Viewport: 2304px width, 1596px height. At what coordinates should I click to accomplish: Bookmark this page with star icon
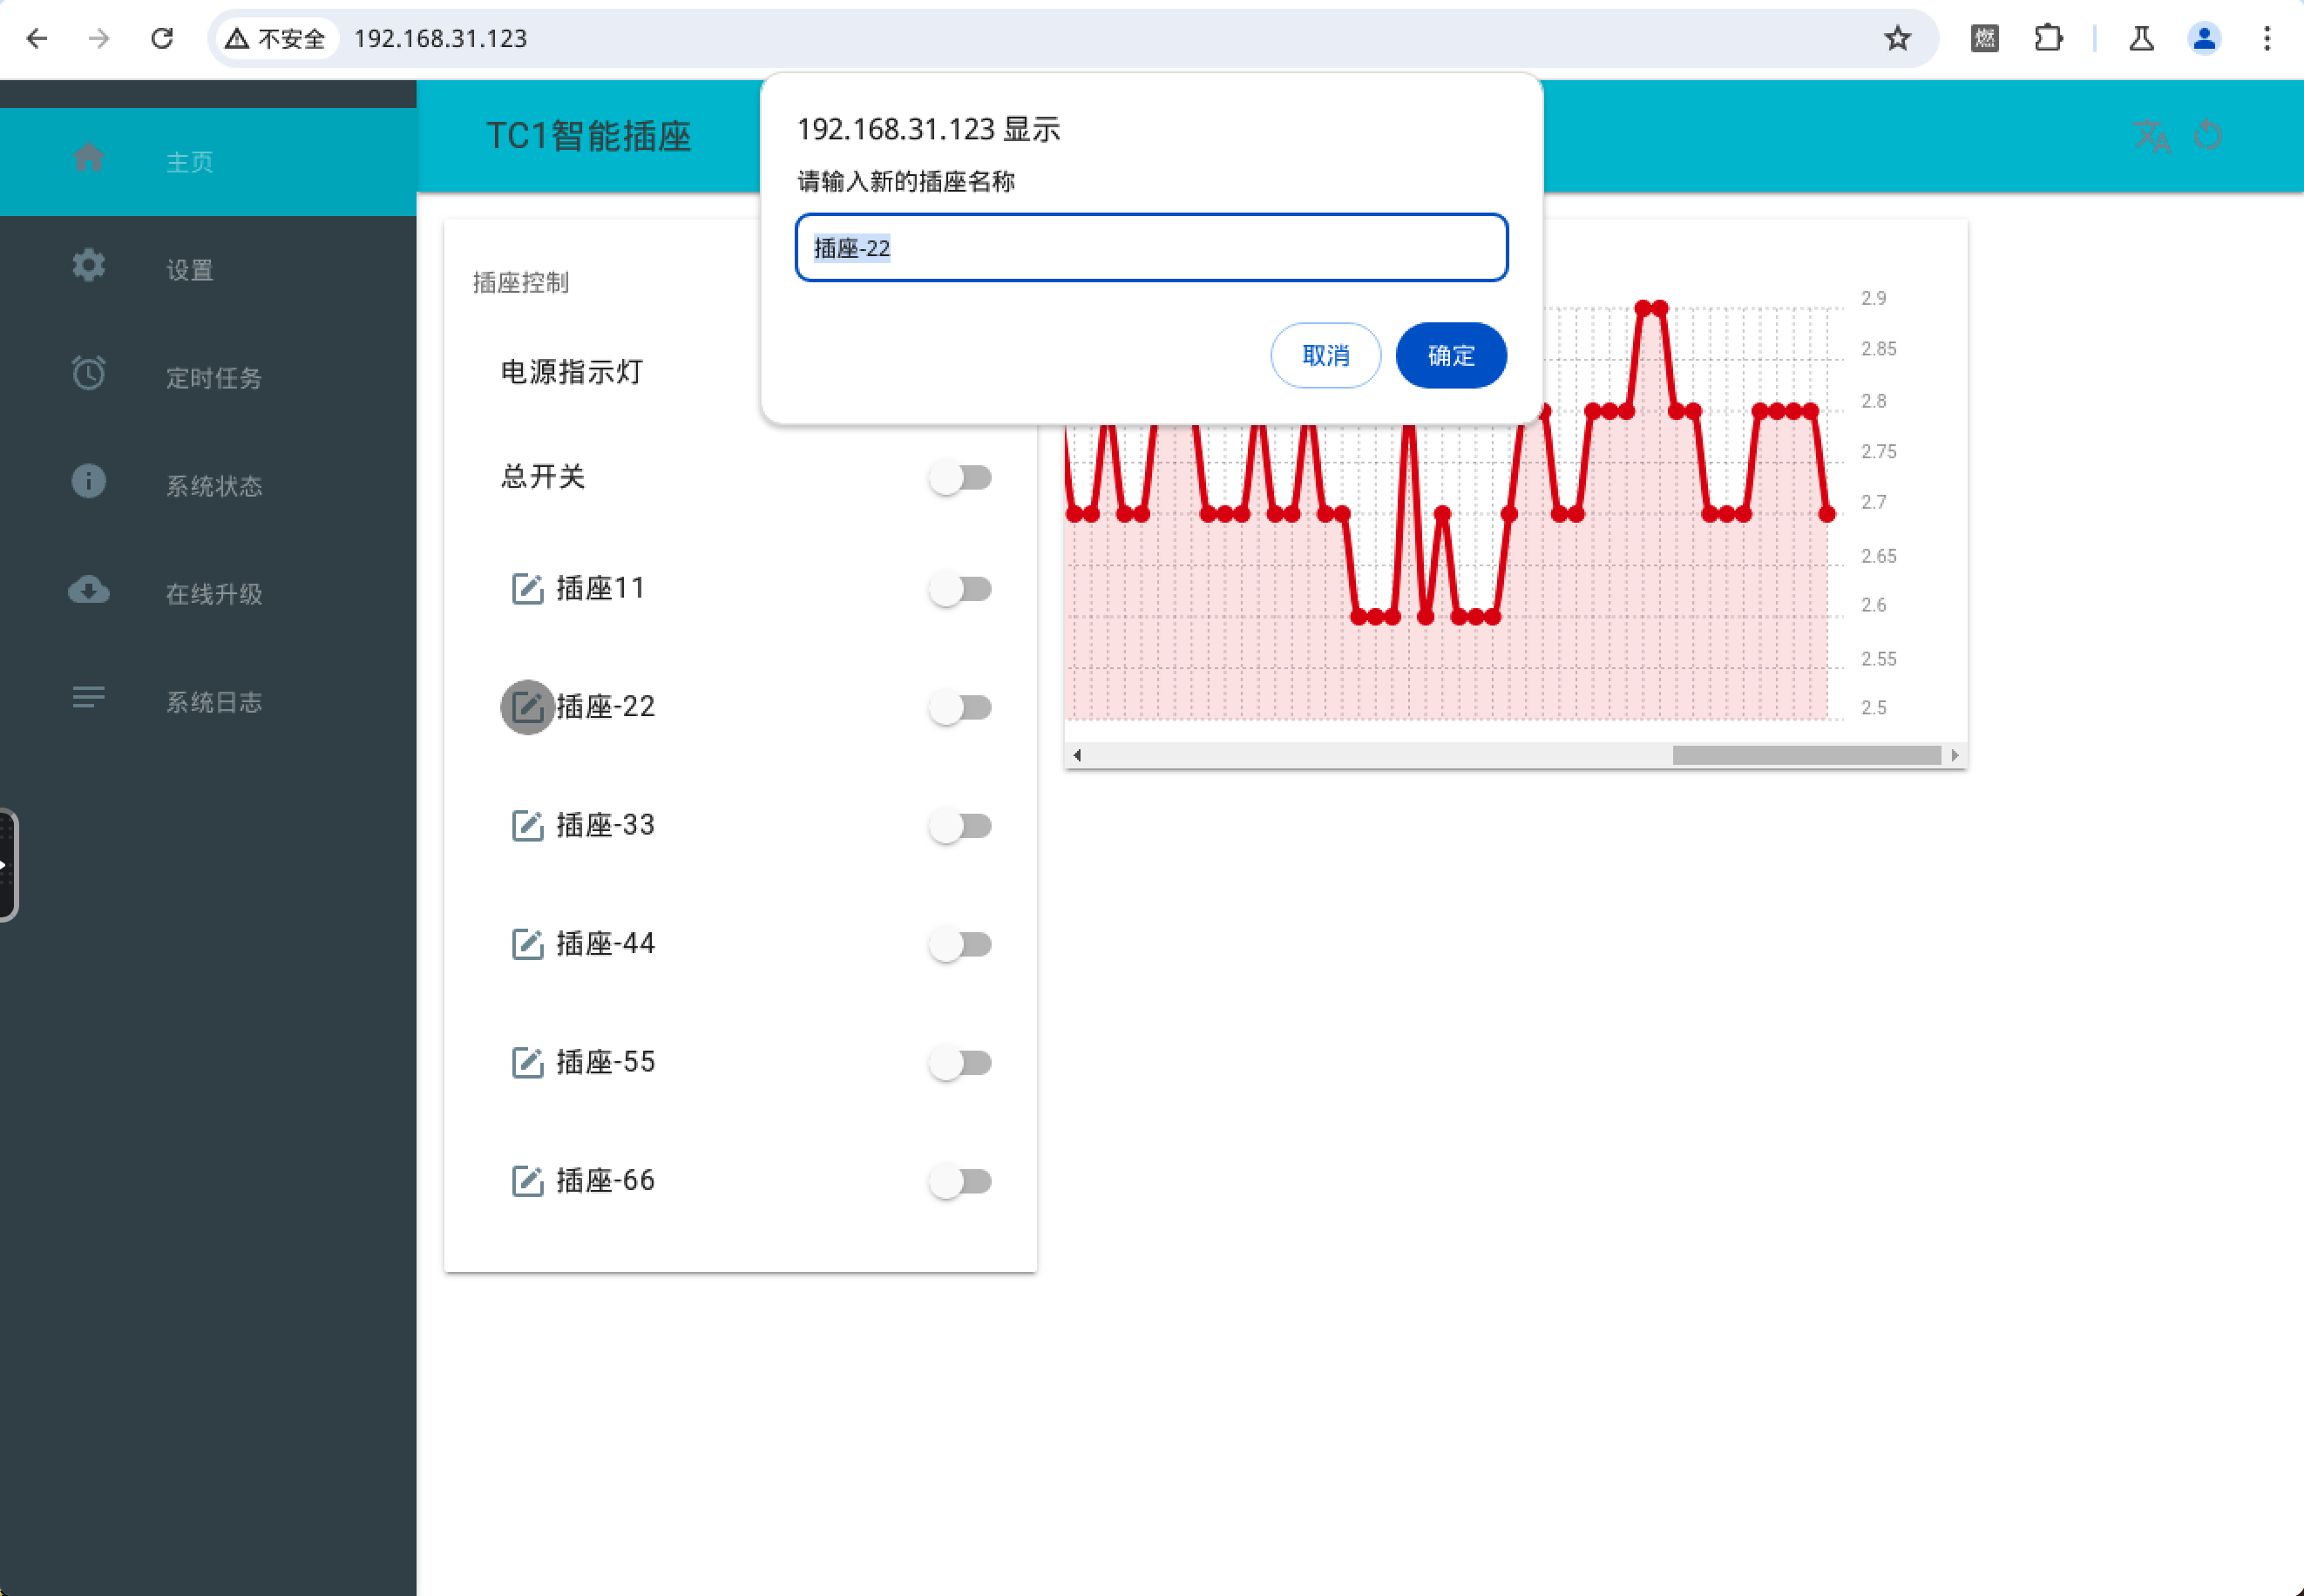pos(1897,39)
